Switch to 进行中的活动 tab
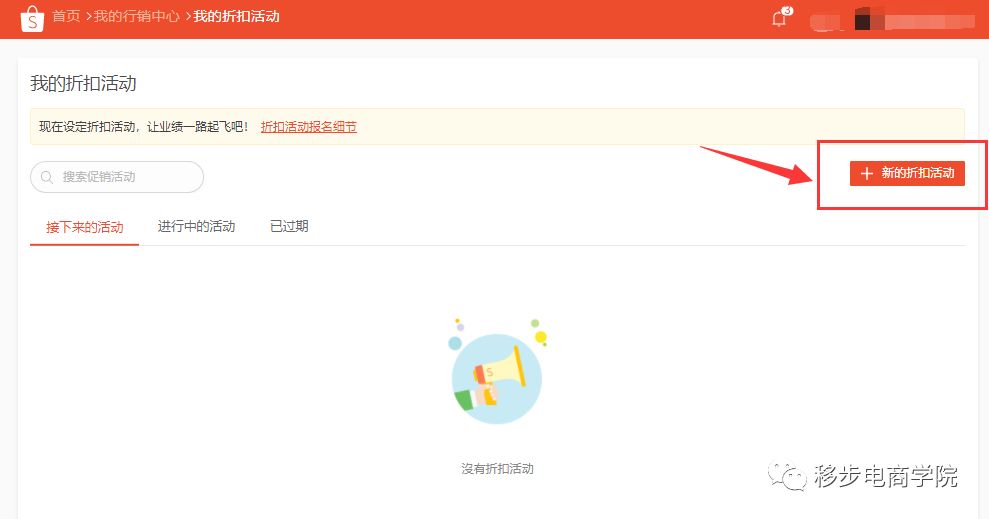 pos(196,226)
